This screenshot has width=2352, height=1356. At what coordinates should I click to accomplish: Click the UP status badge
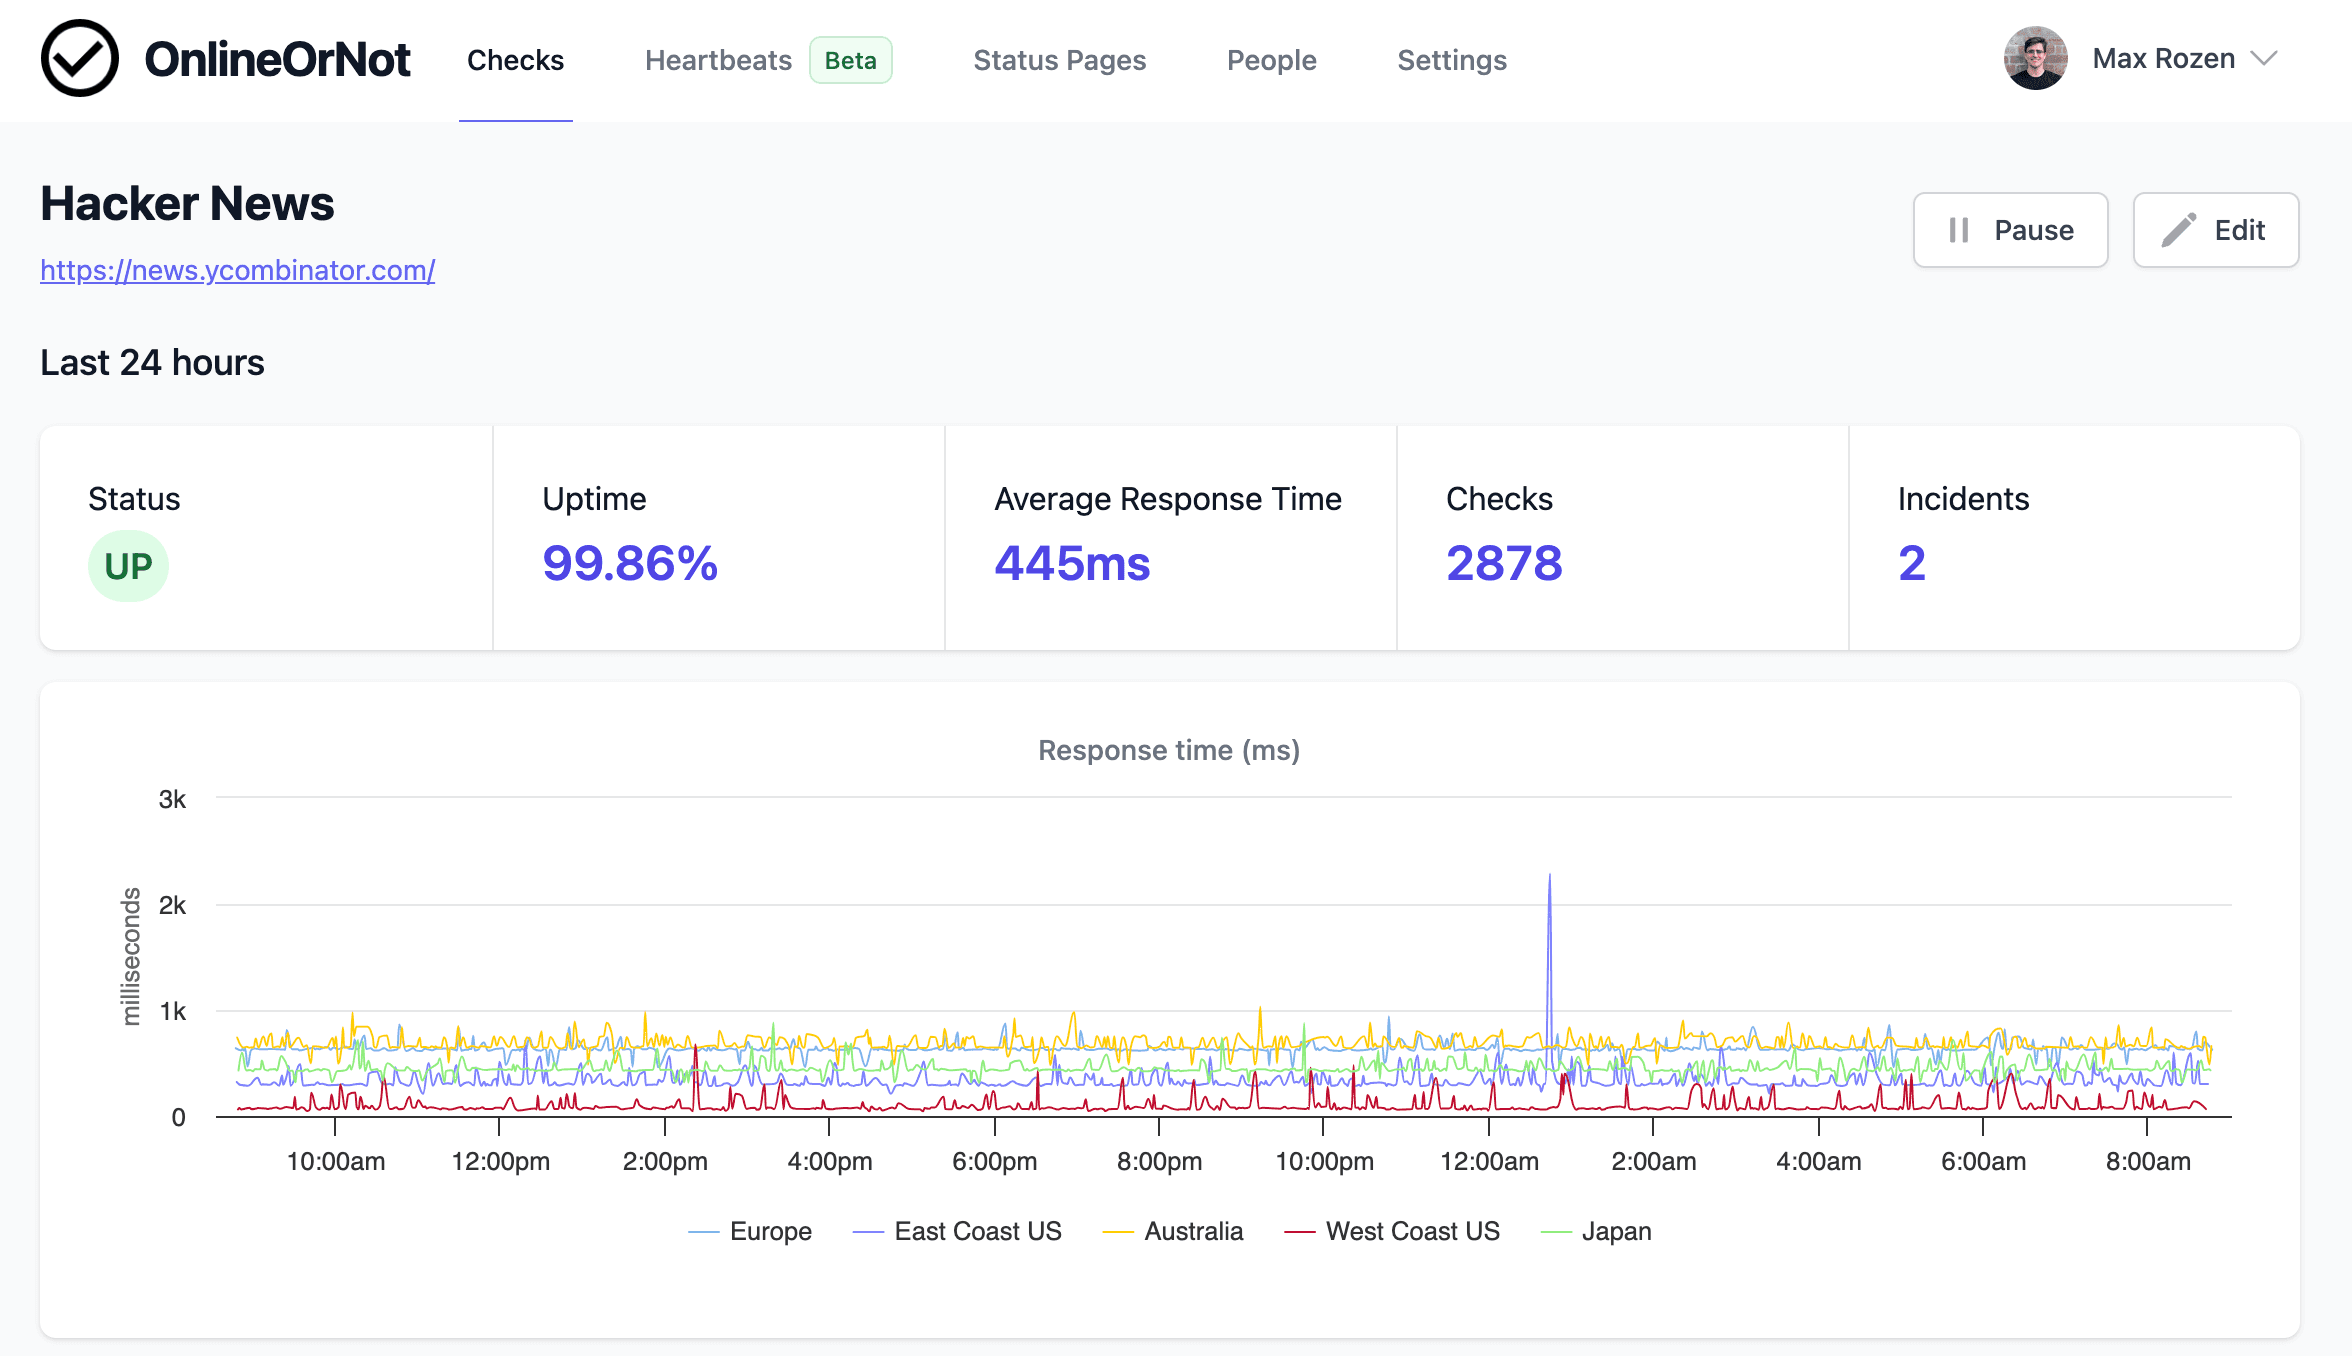point(128,566)
